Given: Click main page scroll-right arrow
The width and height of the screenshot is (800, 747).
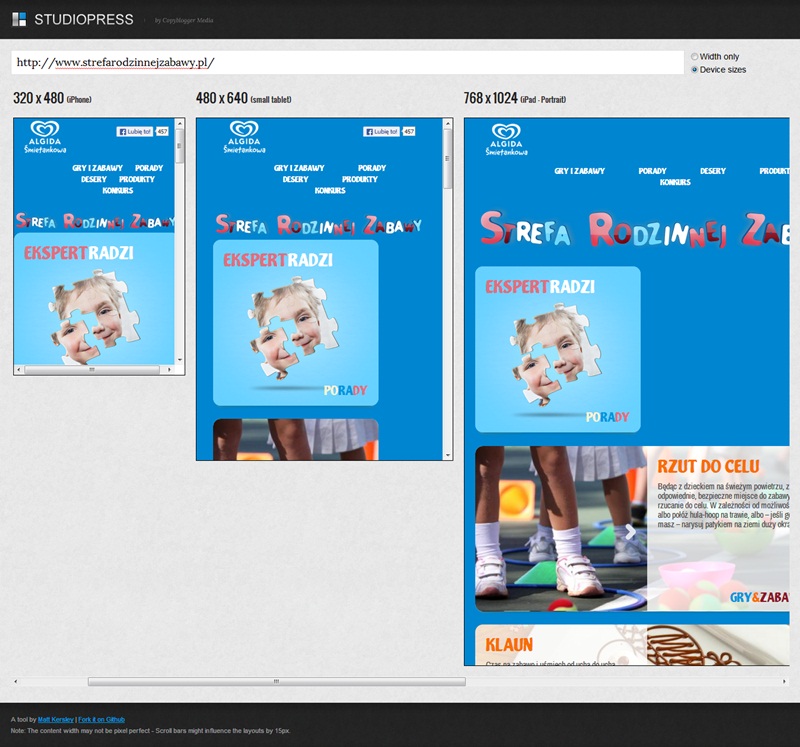Looking at the screenshot, I should 784,681.
